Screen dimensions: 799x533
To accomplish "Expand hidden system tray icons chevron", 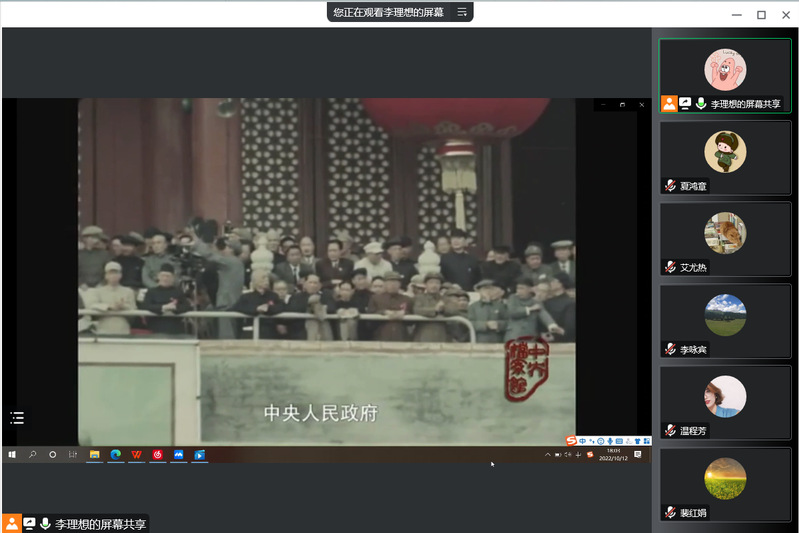I will pyautogui.click(x=547, y=455).
